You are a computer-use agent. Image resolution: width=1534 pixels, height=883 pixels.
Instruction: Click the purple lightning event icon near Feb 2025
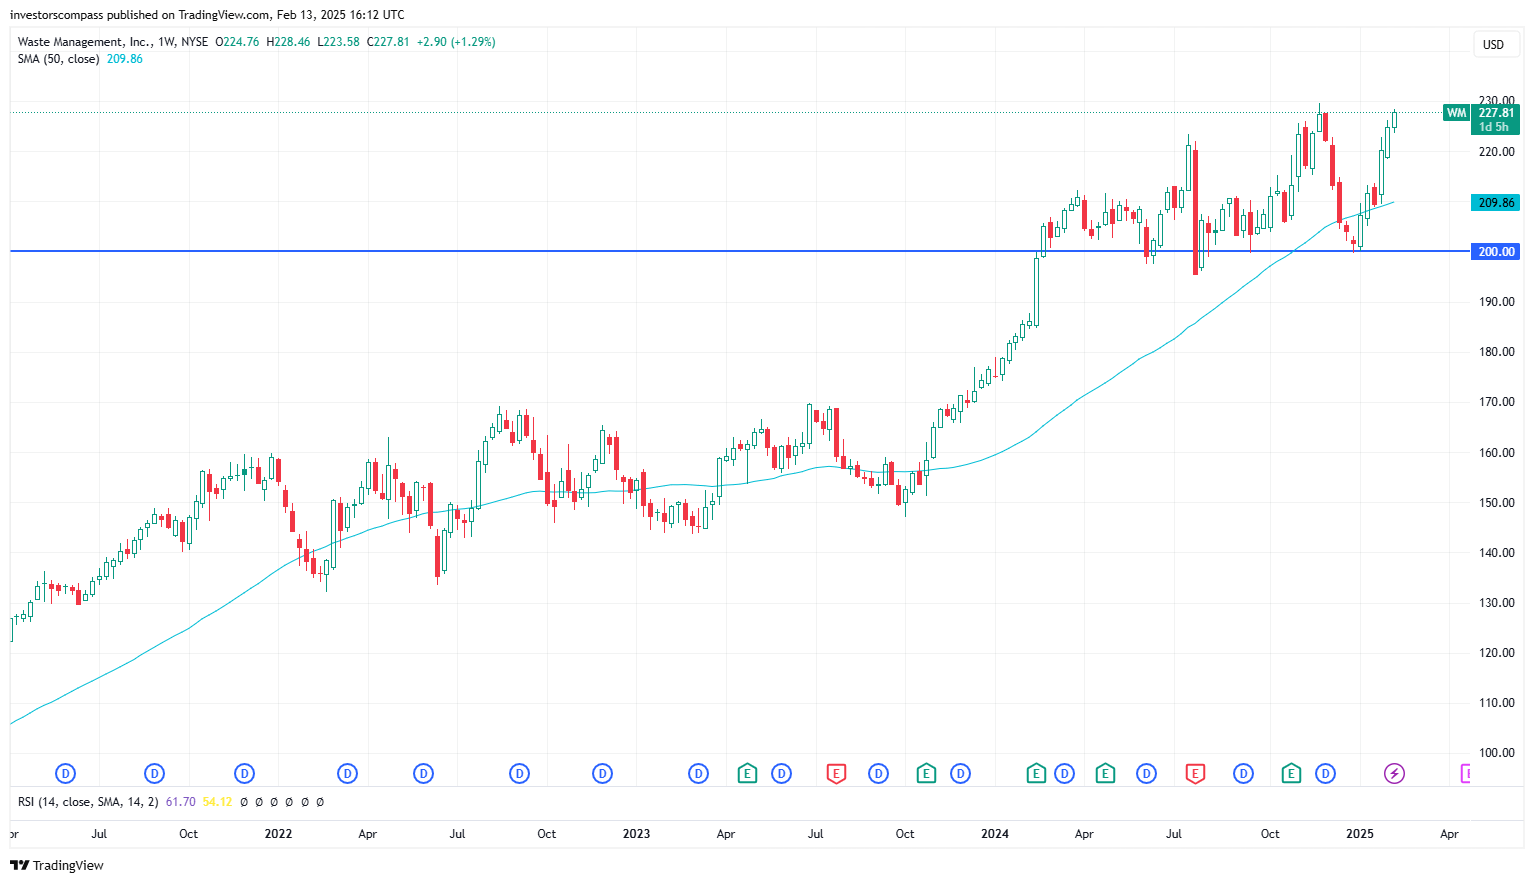point(1395,773)
